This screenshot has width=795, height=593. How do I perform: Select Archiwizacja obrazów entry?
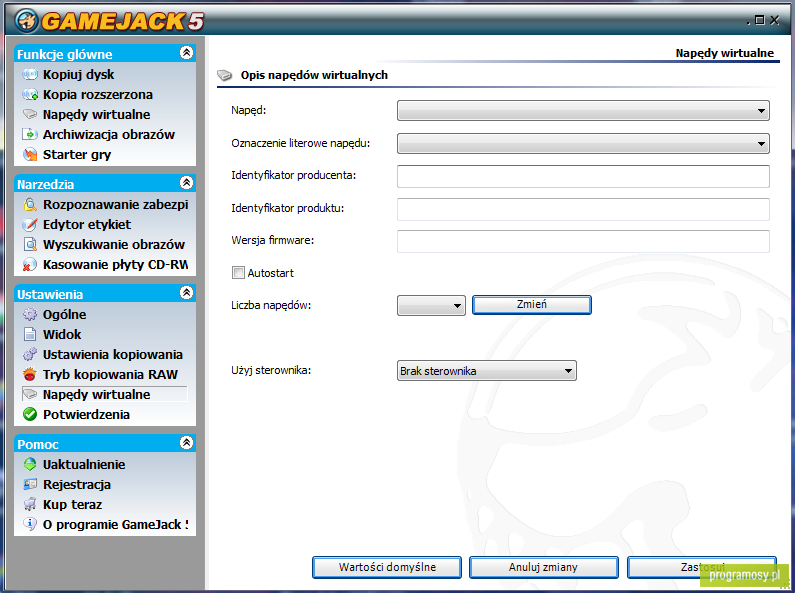point(109,135)
